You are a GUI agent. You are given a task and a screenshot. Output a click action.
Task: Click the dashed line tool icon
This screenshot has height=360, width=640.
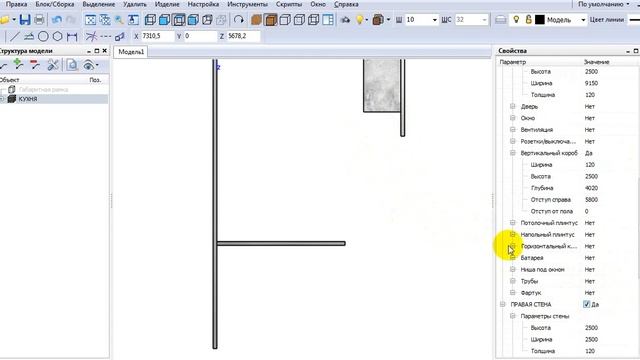[x=106, y=36]
